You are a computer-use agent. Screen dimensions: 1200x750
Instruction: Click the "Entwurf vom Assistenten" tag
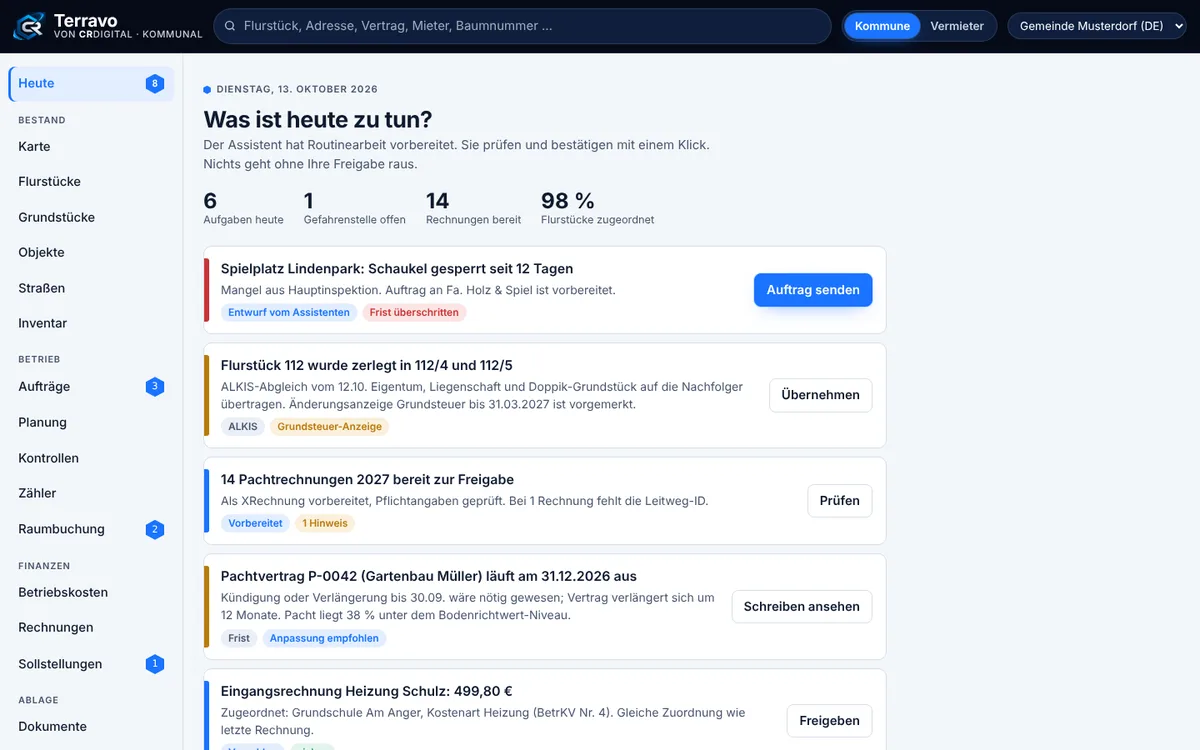(289, 312)
